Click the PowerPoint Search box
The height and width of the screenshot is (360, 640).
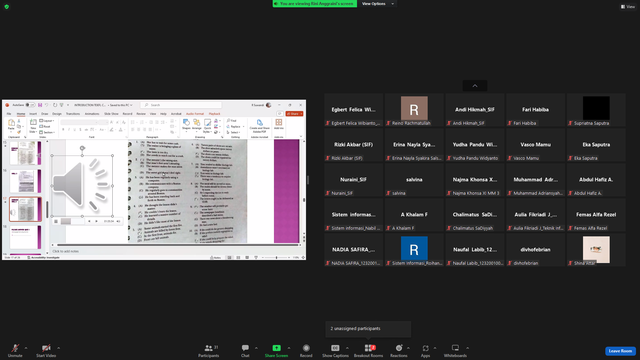click(x=181, y=105)
